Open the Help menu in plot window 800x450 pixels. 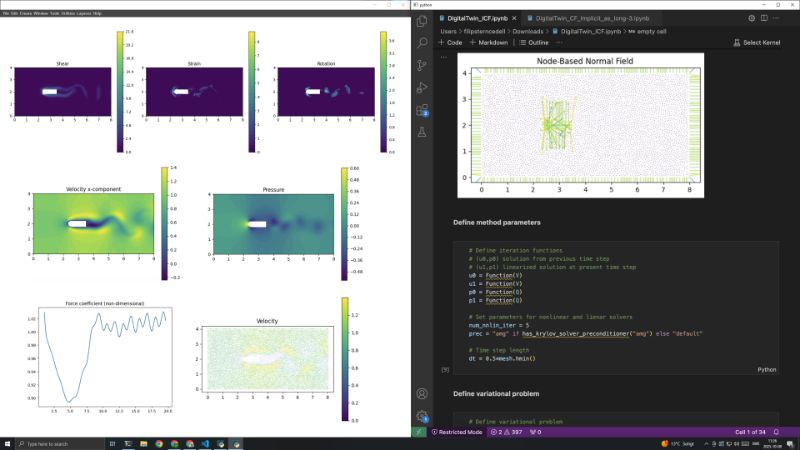click(97, 13)
